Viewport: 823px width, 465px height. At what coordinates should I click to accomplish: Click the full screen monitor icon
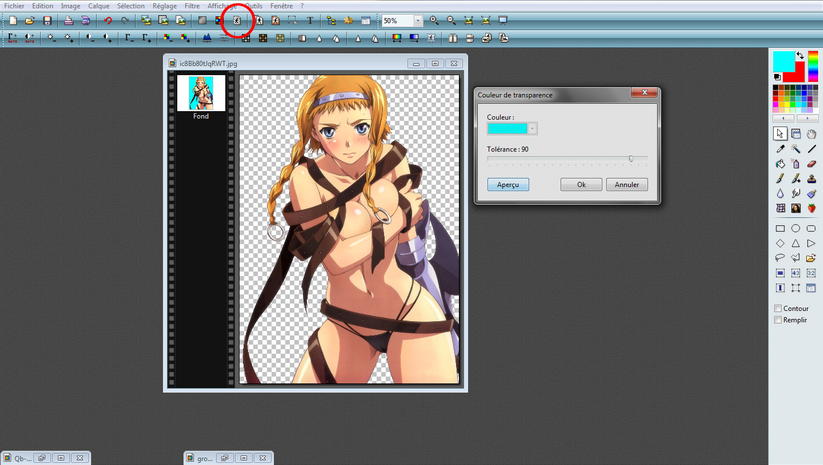(x=503, y=20)
